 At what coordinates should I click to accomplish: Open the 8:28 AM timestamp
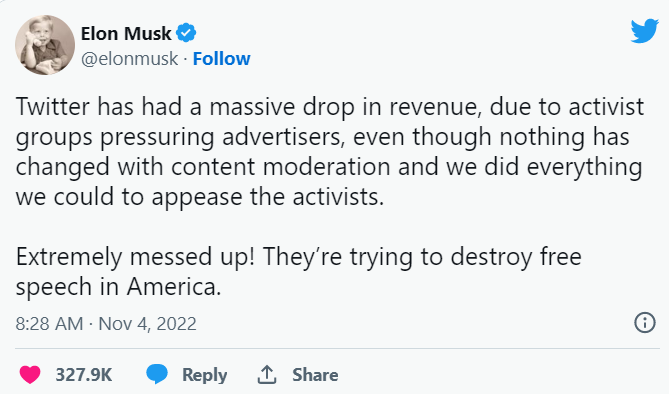coord(49,324)
